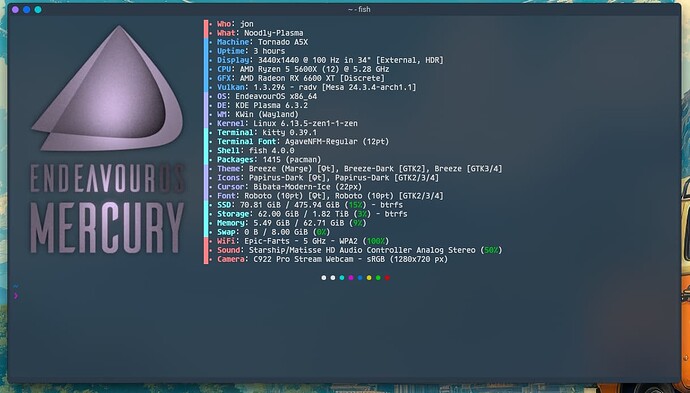Click the blue window control circle
Screen dimensions: 690x393
point(27,9)
